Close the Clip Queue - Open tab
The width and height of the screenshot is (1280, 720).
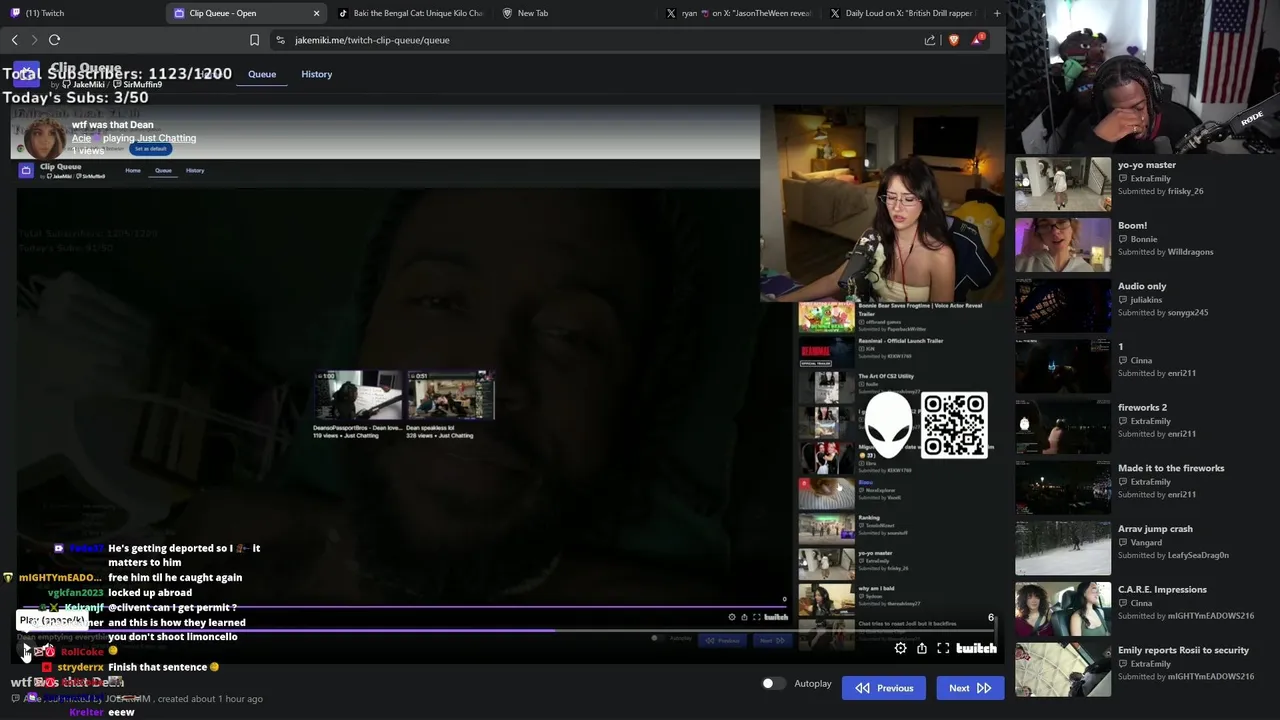[x=316, y=13]
